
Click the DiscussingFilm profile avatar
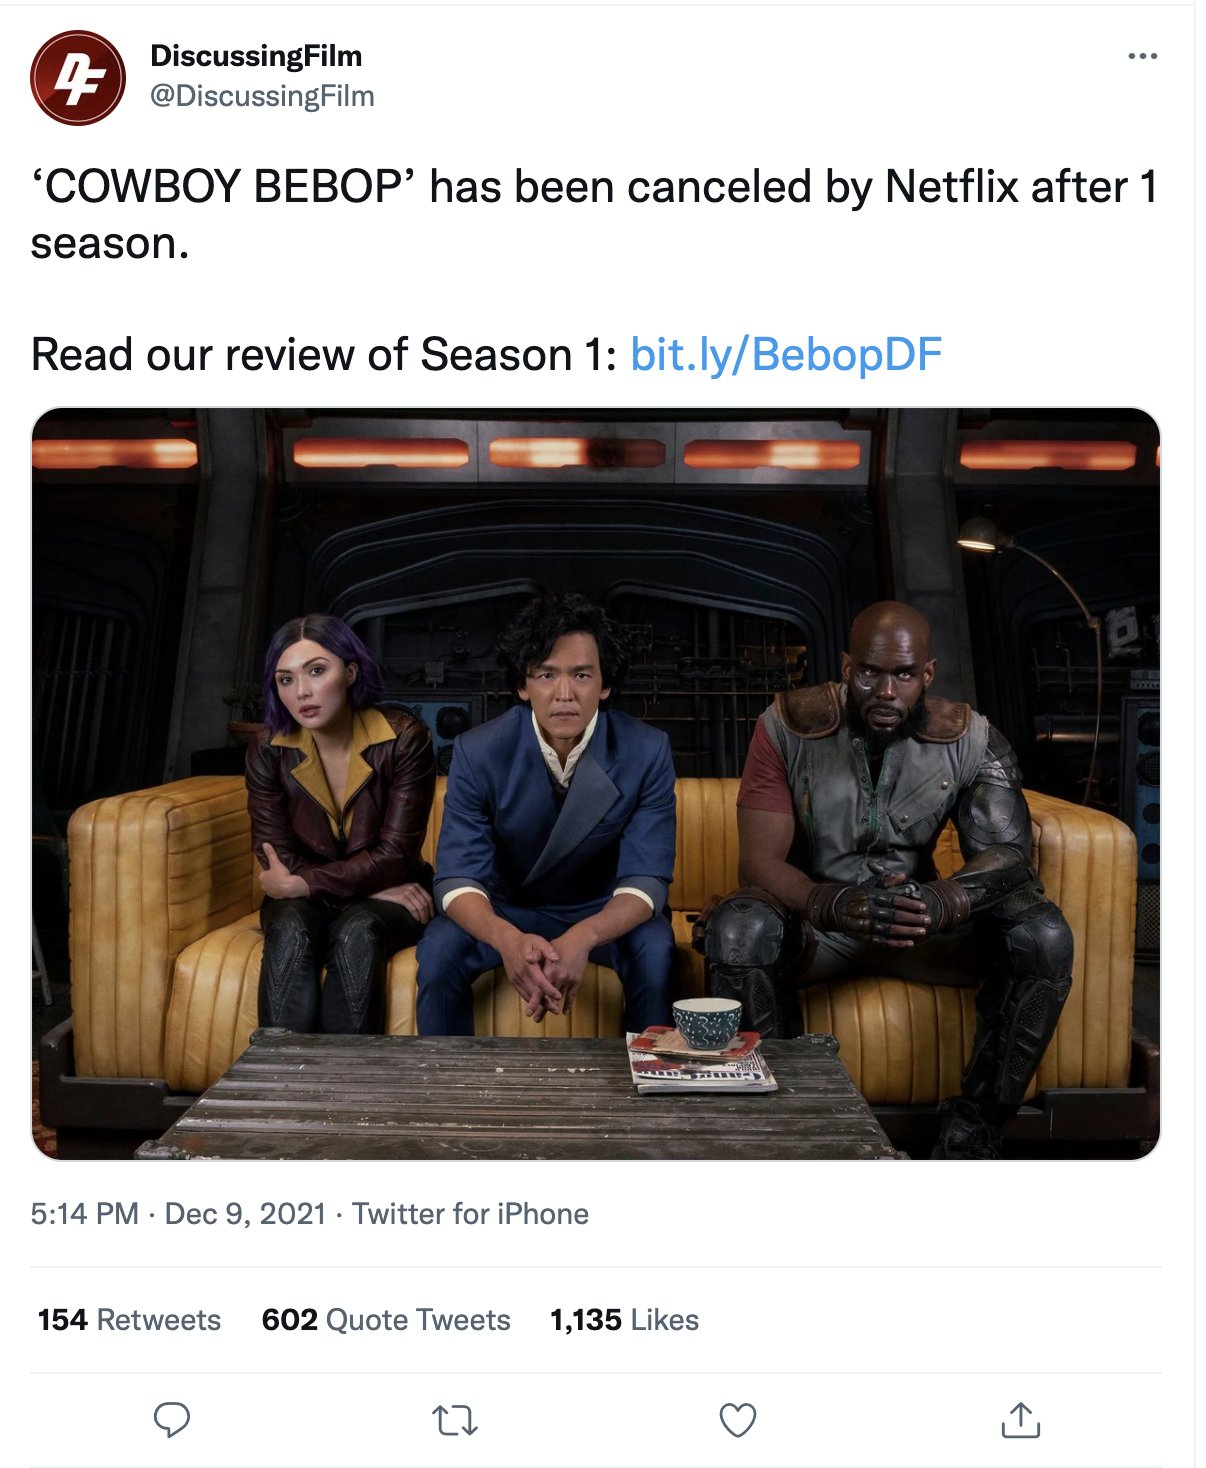[78, 77]
